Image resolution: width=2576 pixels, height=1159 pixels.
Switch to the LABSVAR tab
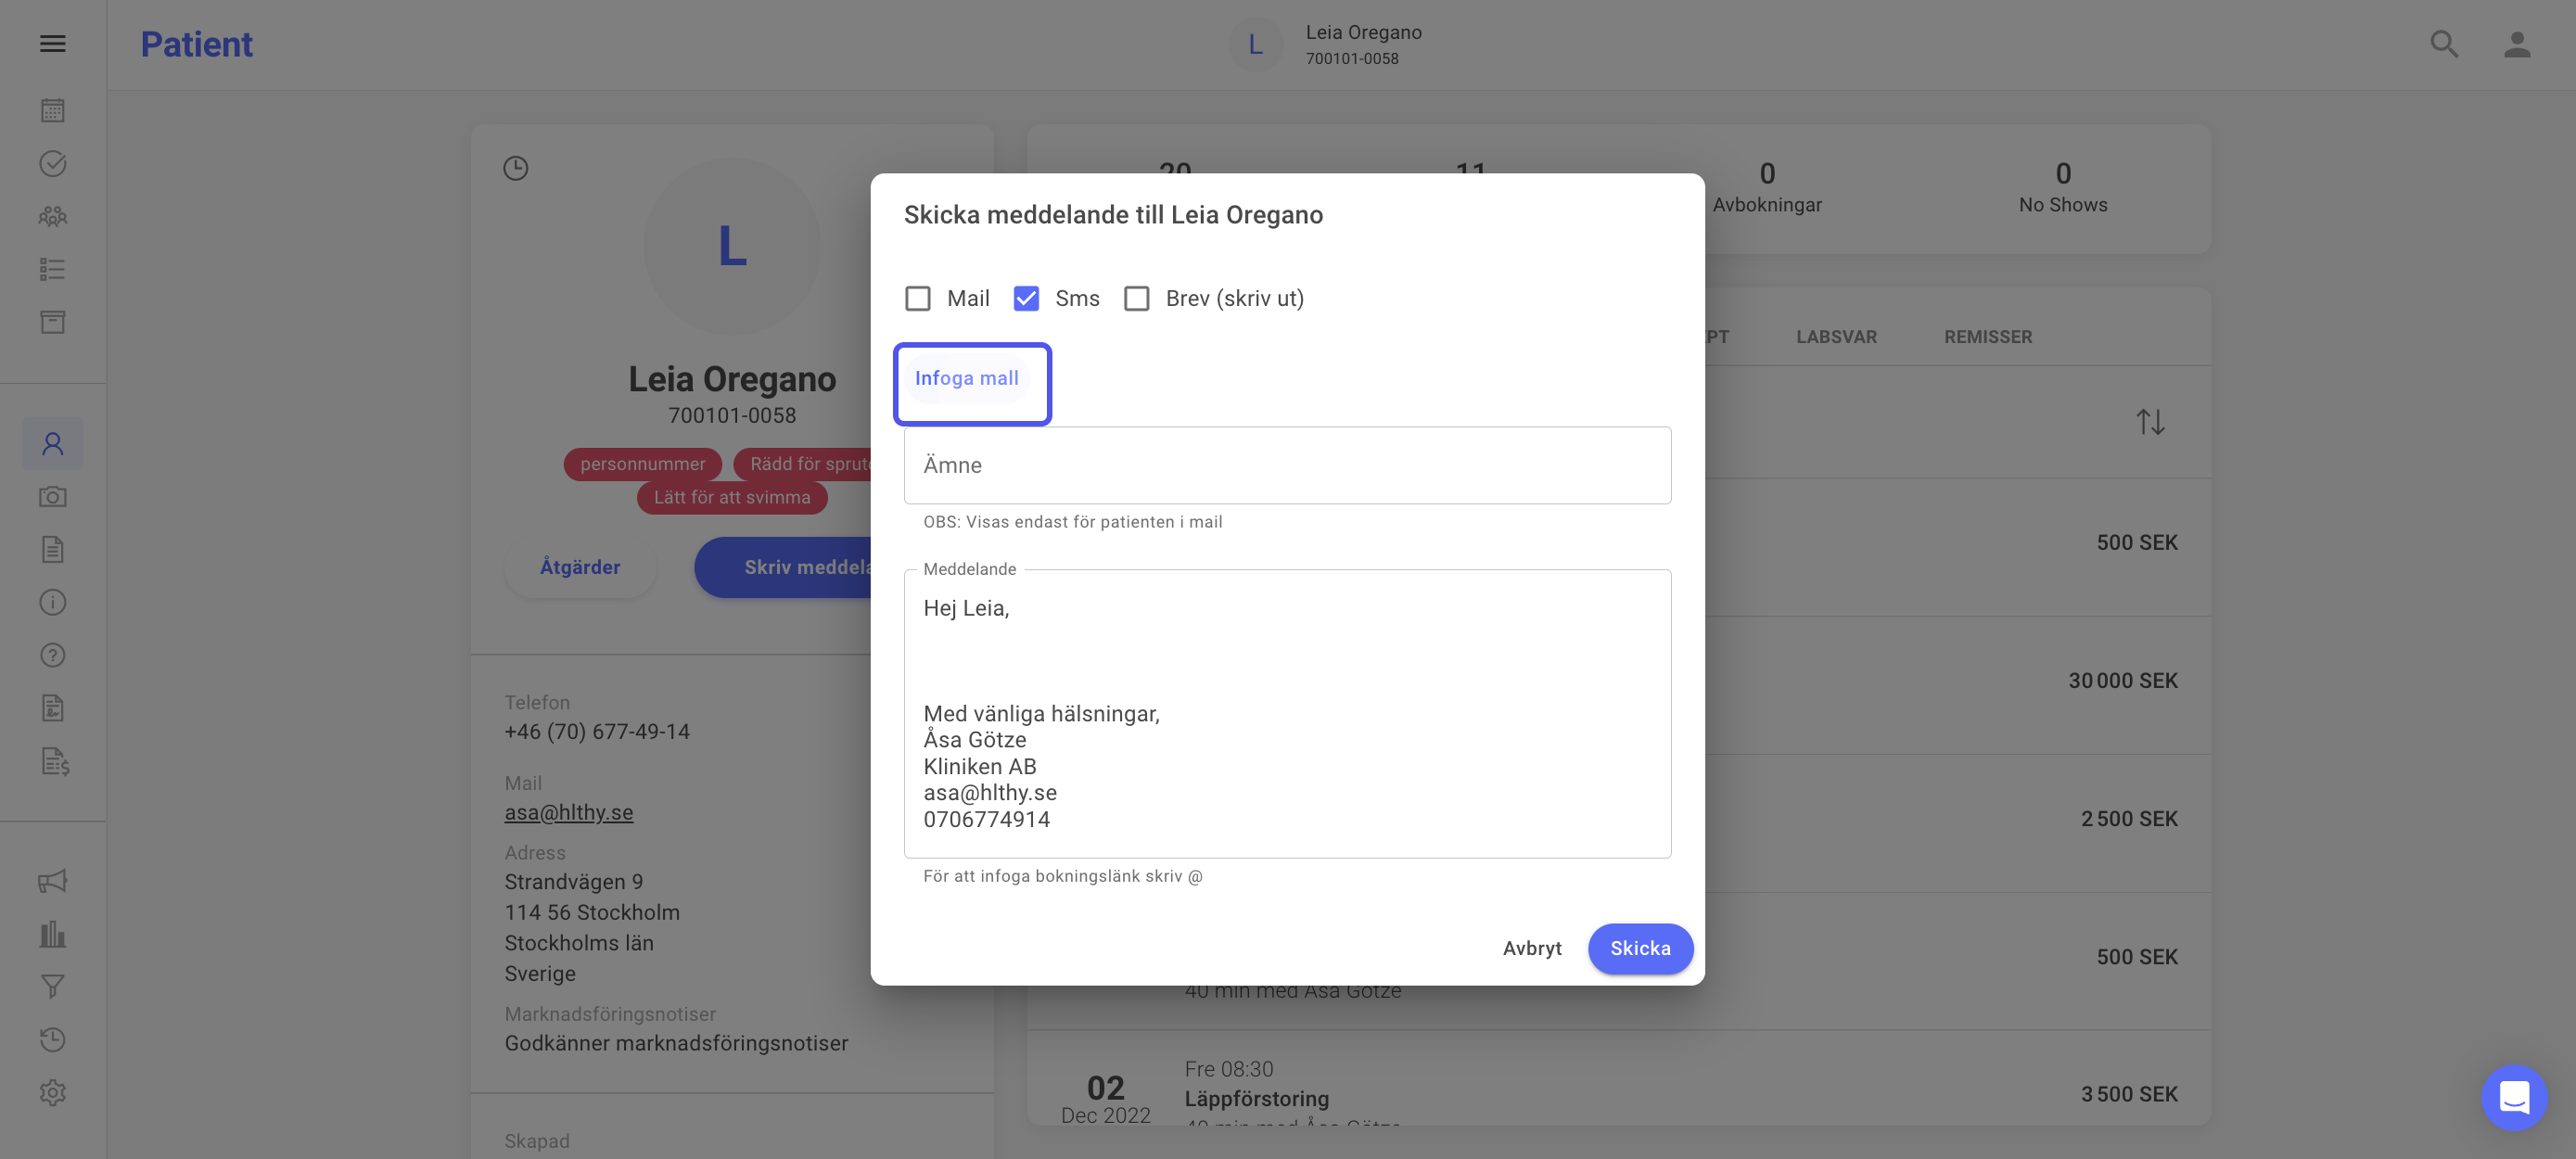(x=1836, y=337)
